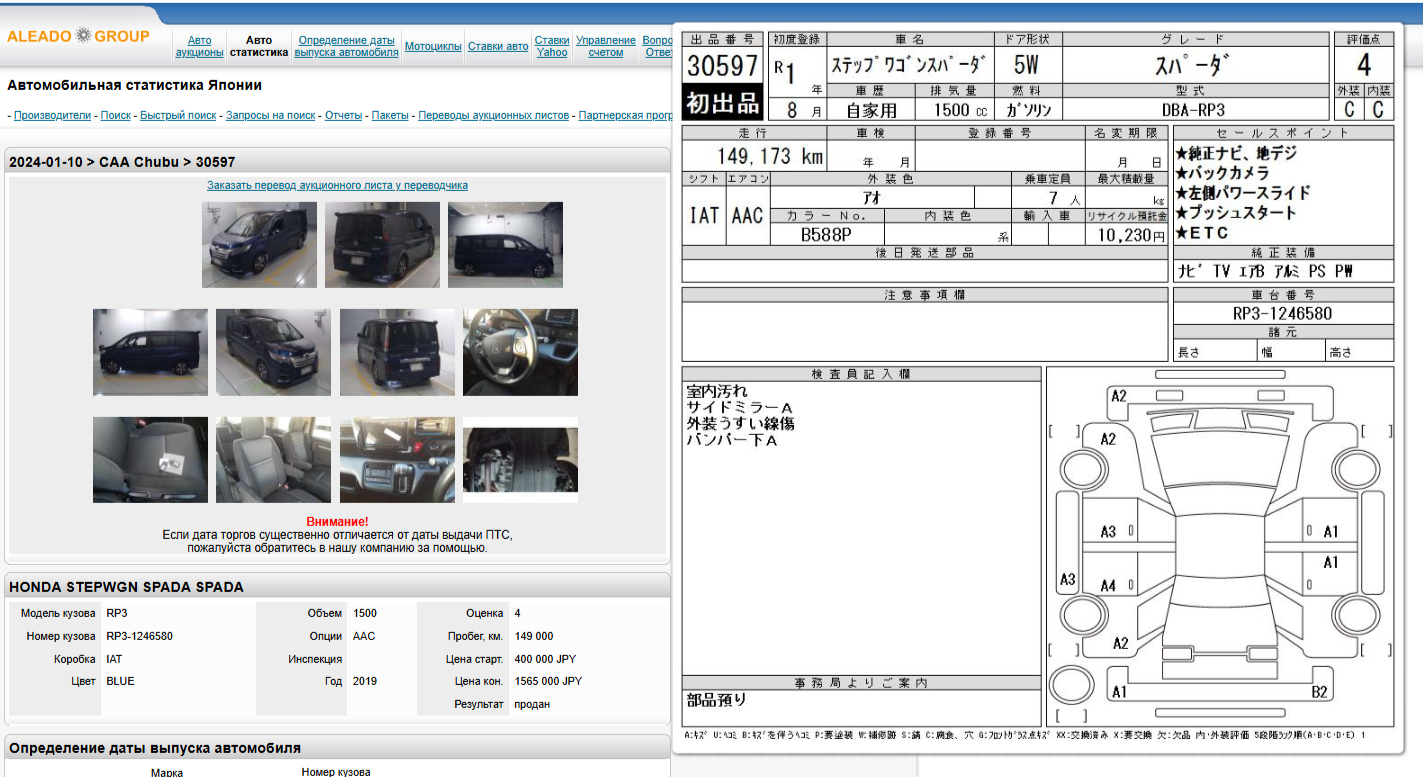This screenshot has height=777, width=1423.
Task: Open Определение даты выпуска автомобиля in the top menu
Action: (x=347, y=46)
